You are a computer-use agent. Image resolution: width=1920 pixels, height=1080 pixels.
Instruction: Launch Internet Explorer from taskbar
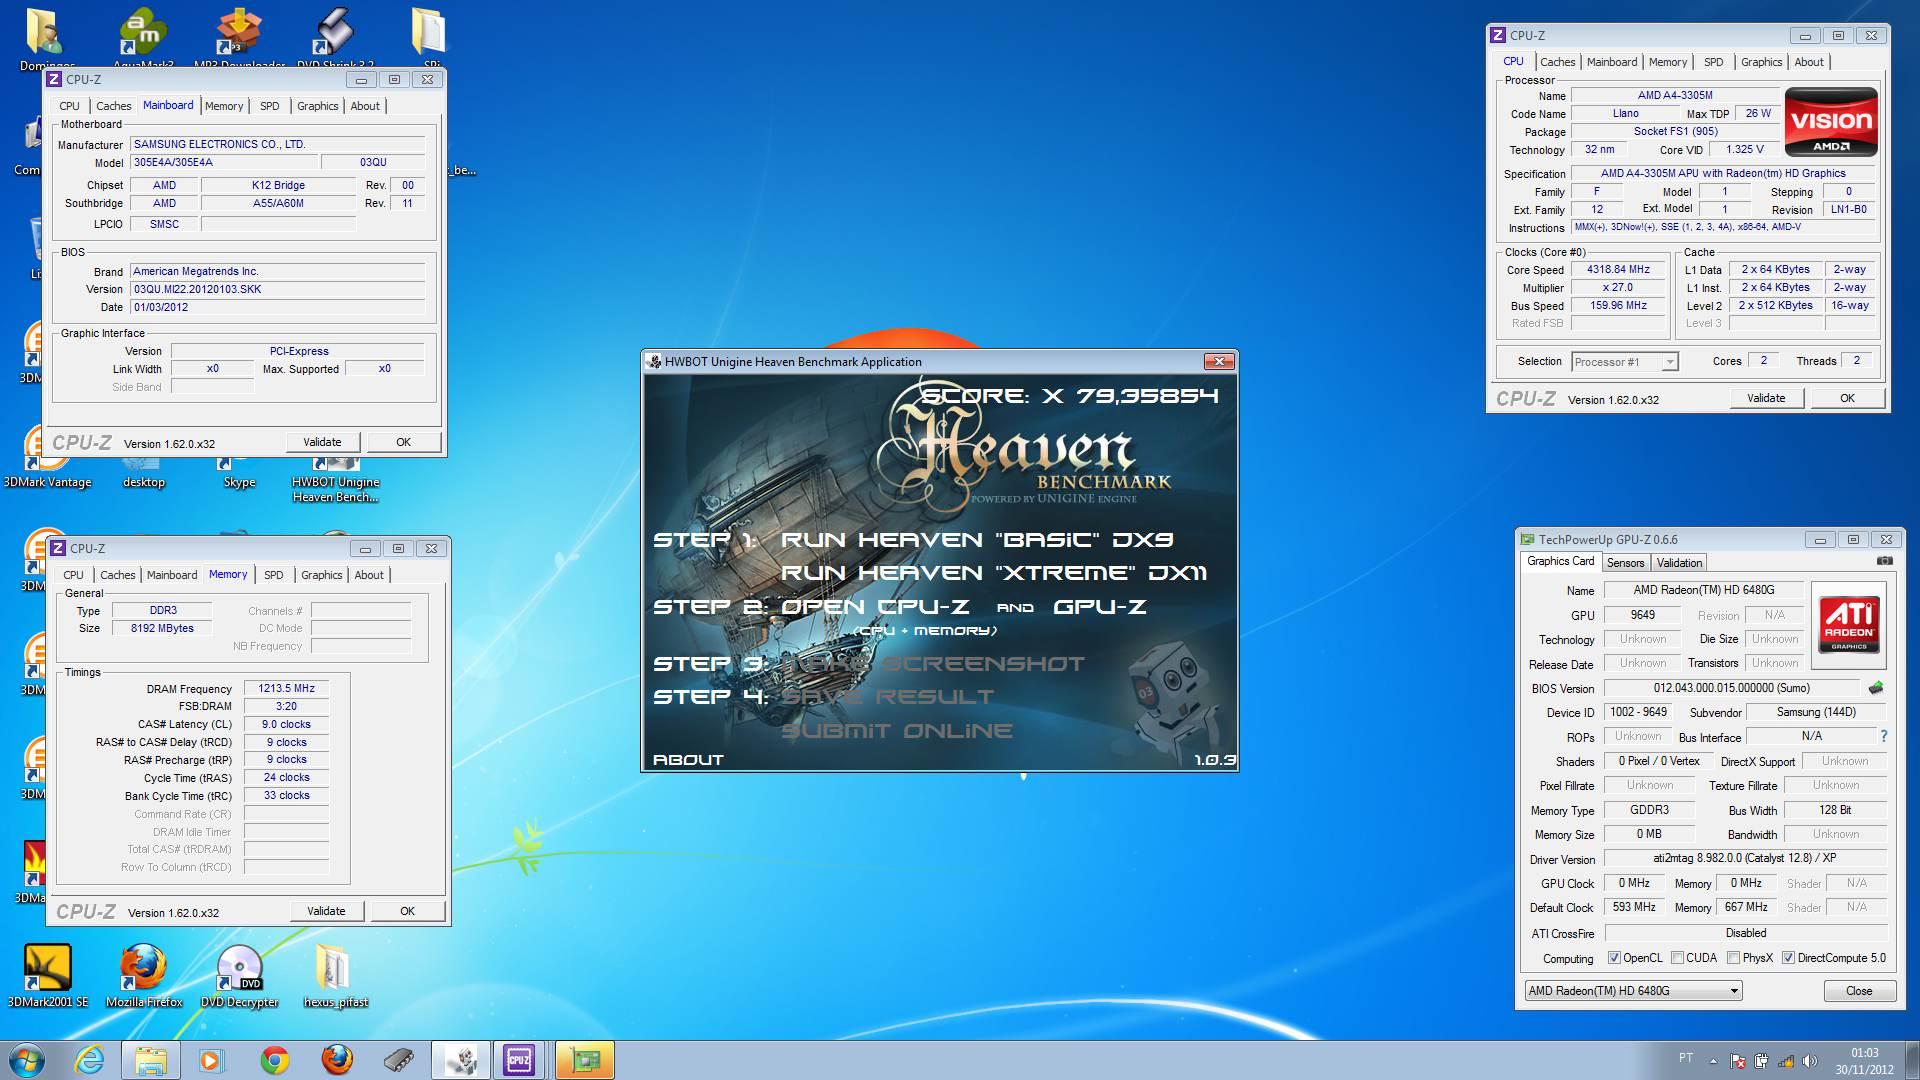pyautogui.click(x=89, y=1060)
